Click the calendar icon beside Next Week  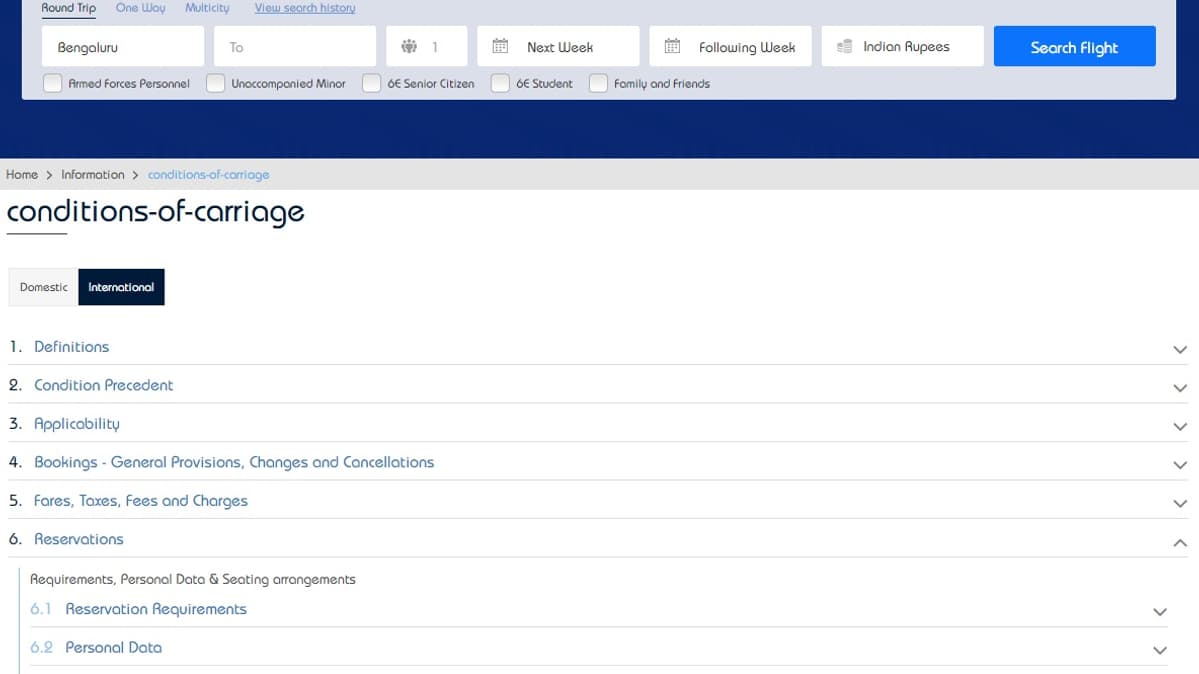coord(500,47)
